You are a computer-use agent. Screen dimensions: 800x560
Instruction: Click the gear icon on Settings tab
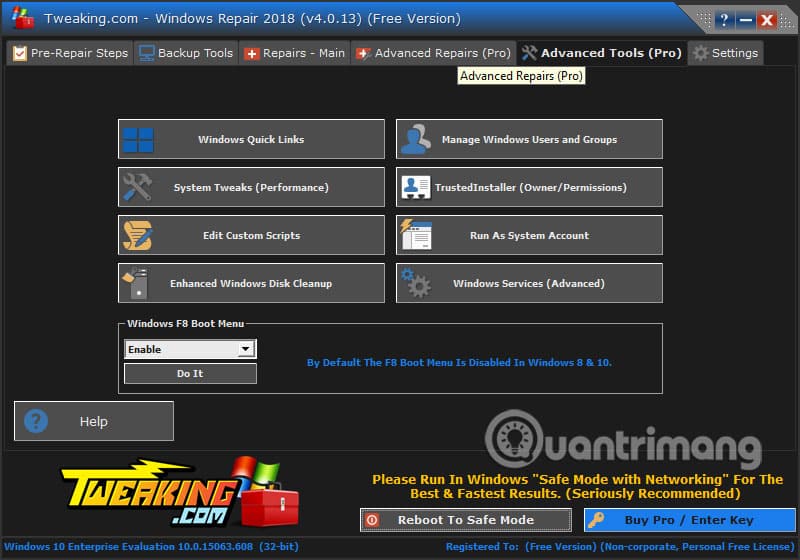click(701, 53)
